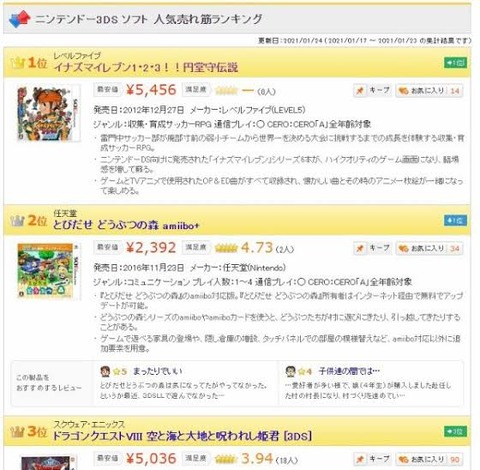Viewport: 480px width, 470px height.
Task: Open the 子供達の間では… review link
Action: pos(349,371)
